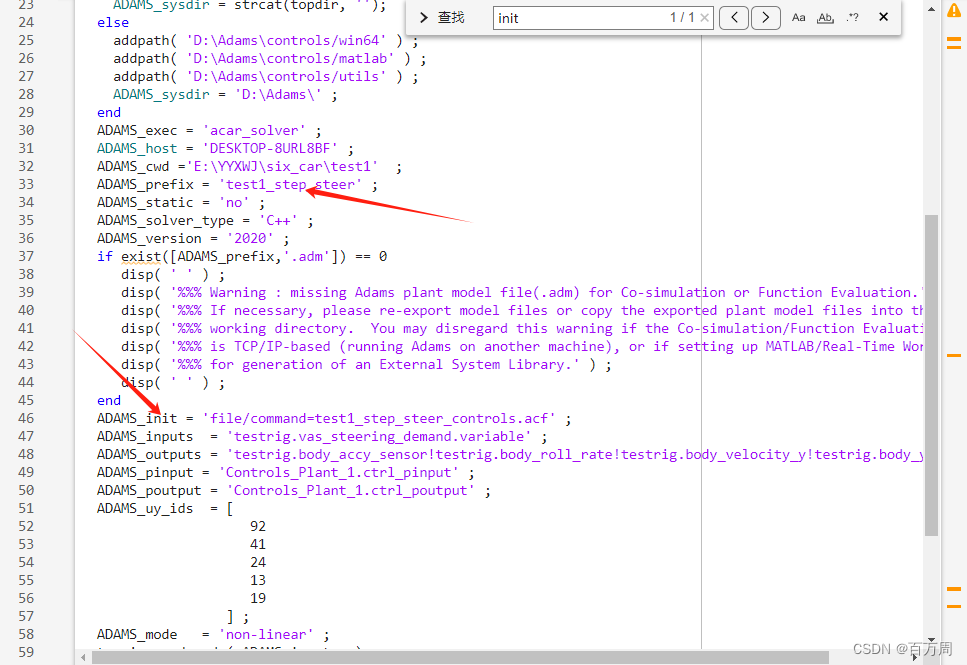This screenshot has height=665, width=967.
Task: Click the 'non-linear' string value
Action: pyautogui.click(x=266, y=634)
